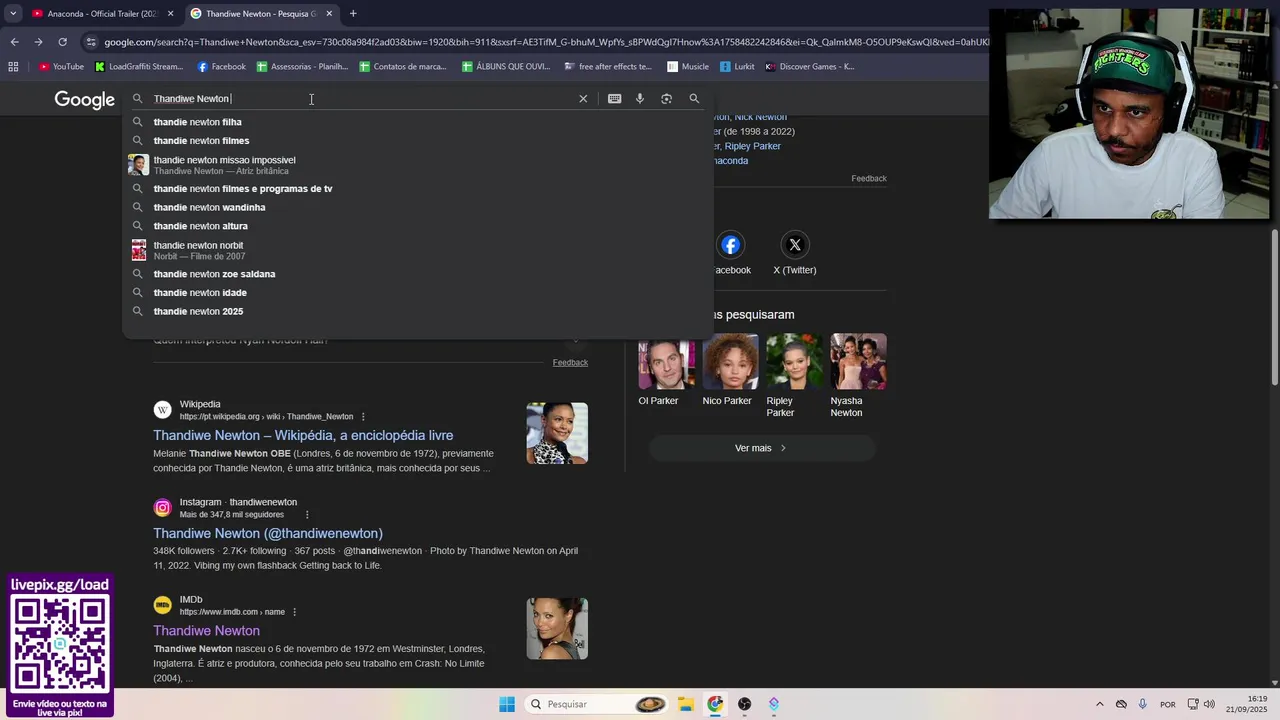Open the Facebook profile icon in knowledge panel
Image resolution: width=1280 pixels, height=720 pixels.
(x=731, y=245)
